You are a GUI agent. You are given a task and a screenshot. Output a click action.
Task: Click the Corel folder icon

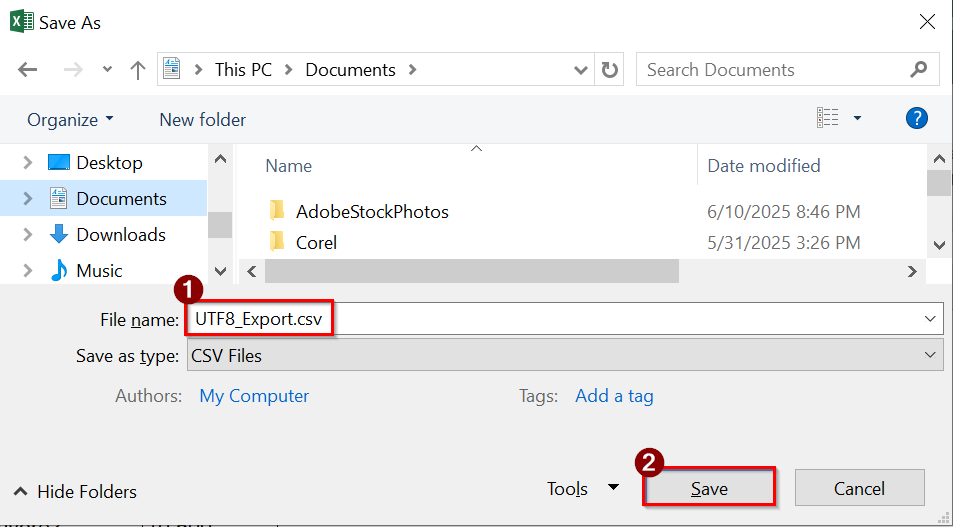tap(277, 242)
